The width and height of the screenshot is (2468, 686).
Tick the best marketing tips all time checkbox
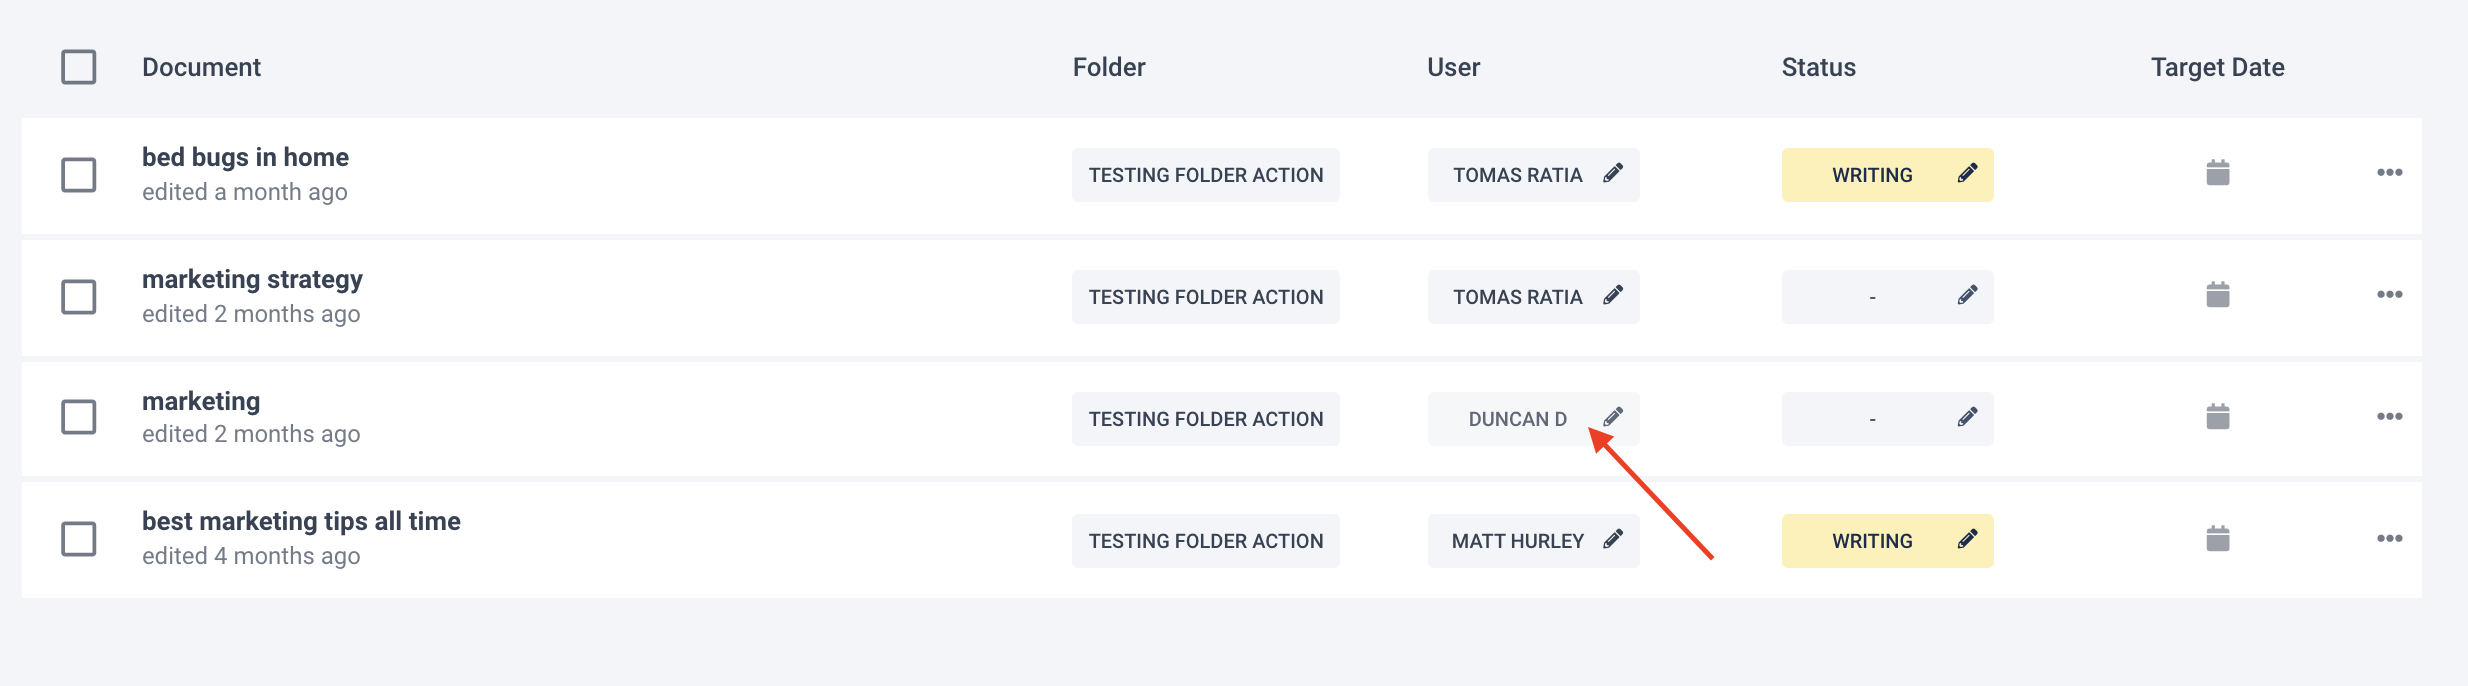pos(79,539)
